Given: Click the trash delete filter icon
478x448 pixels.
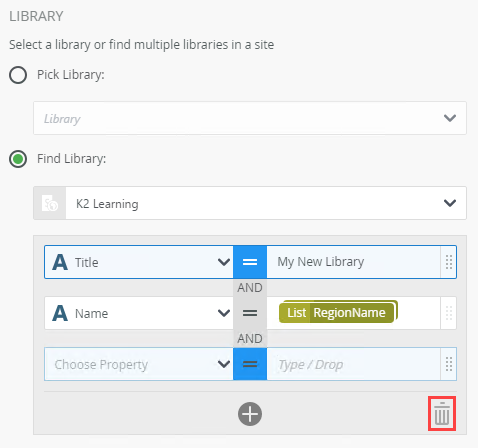Looking at the screenshot, I should tap(442, 413).
